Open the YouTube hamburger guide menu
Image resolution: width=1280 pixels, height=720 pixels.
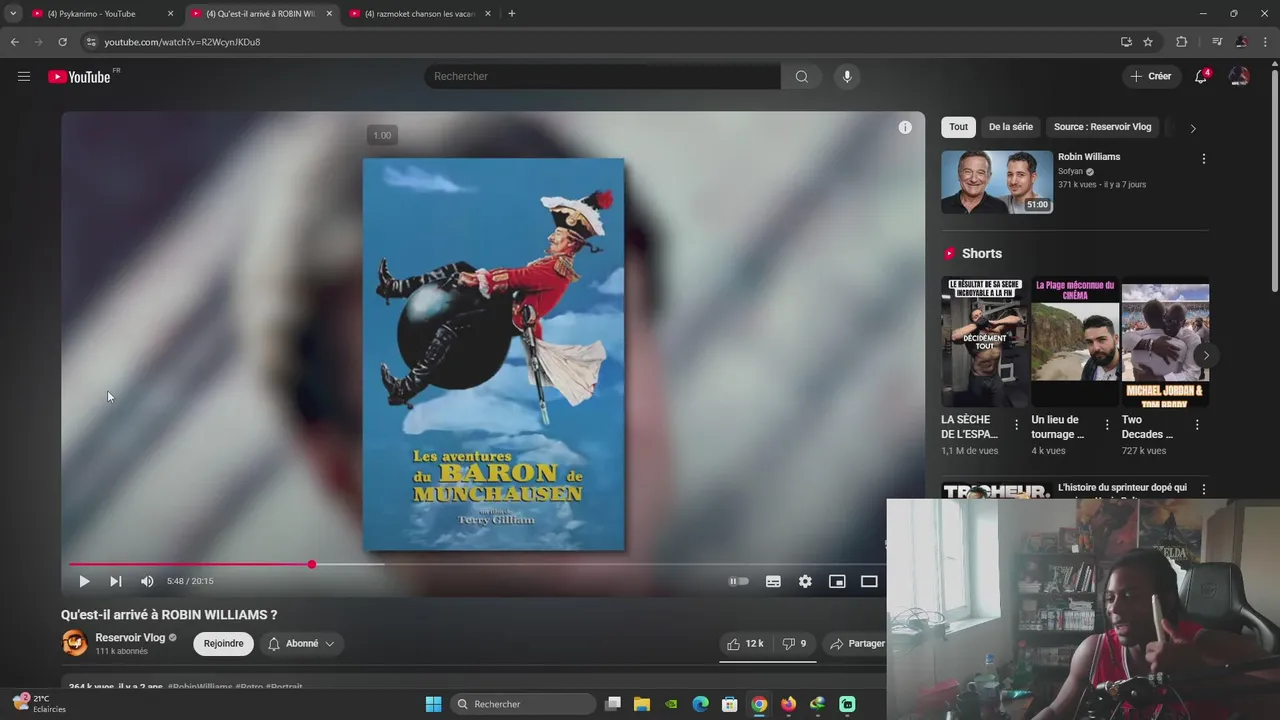pos(24,76)
